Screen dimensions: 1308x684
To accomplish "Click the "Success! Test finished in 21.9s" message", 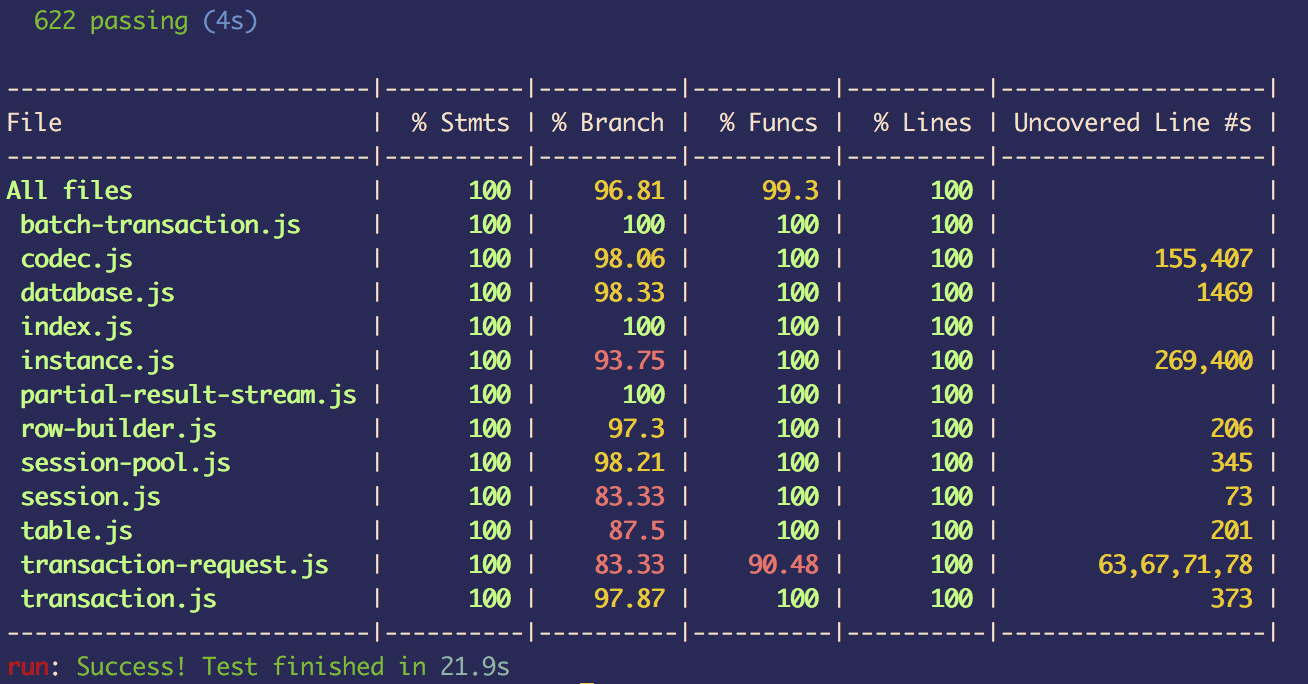I will coord(293,667).
